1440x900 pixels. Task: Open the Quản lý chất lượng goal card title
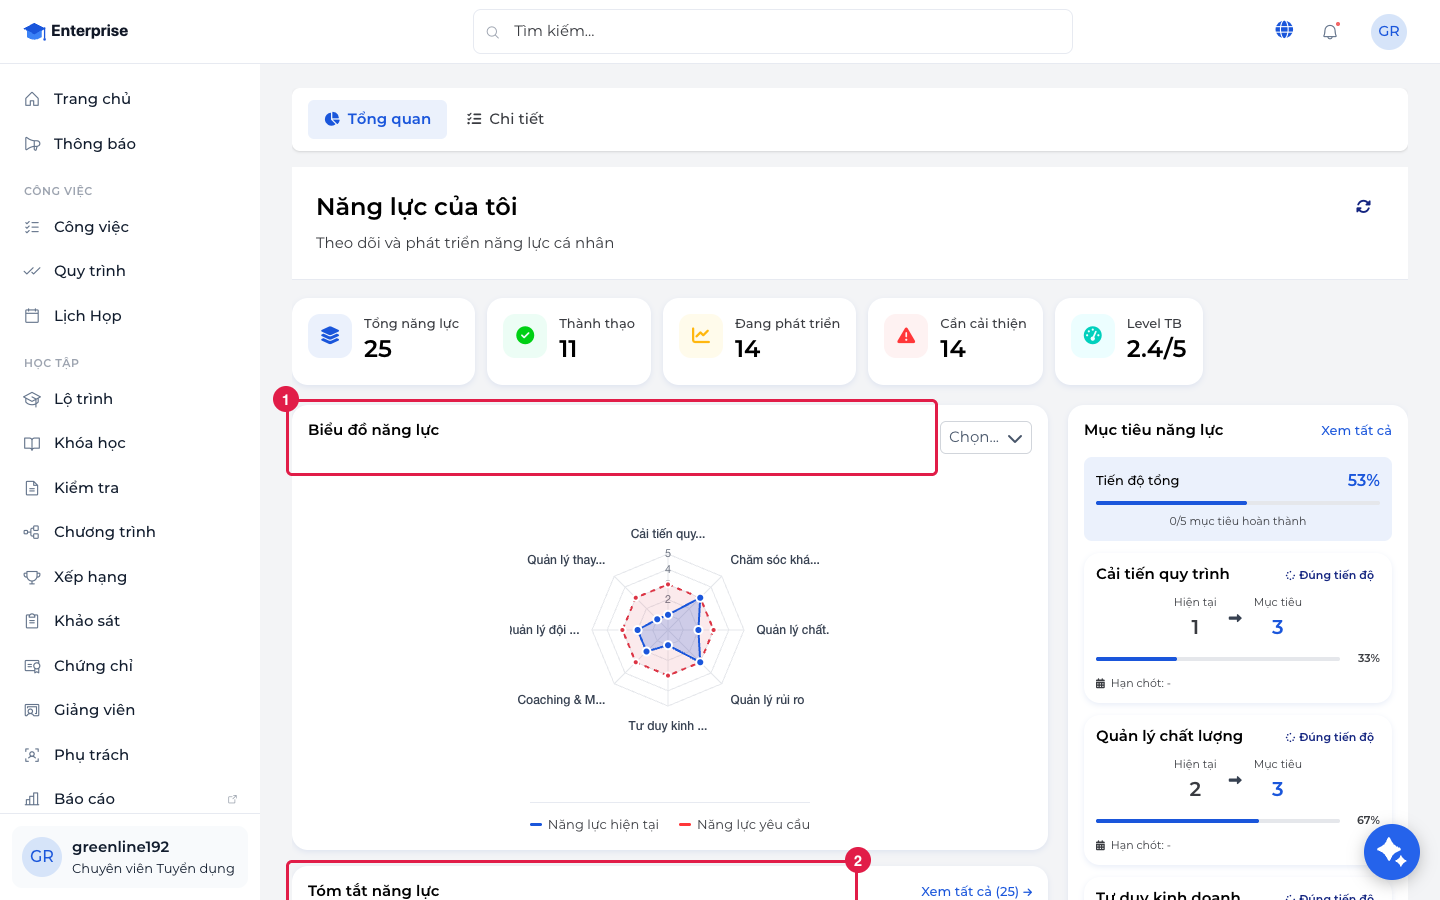click(x=1169, y=736)
